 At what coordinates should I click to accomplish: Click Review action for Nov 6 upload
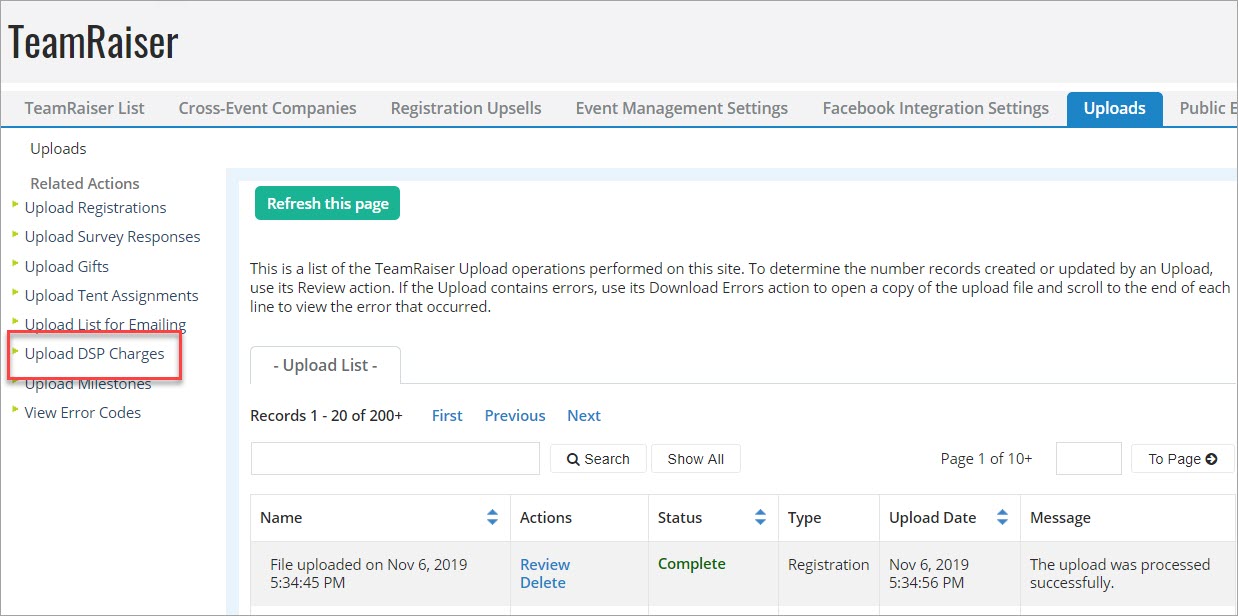[544, 564]
